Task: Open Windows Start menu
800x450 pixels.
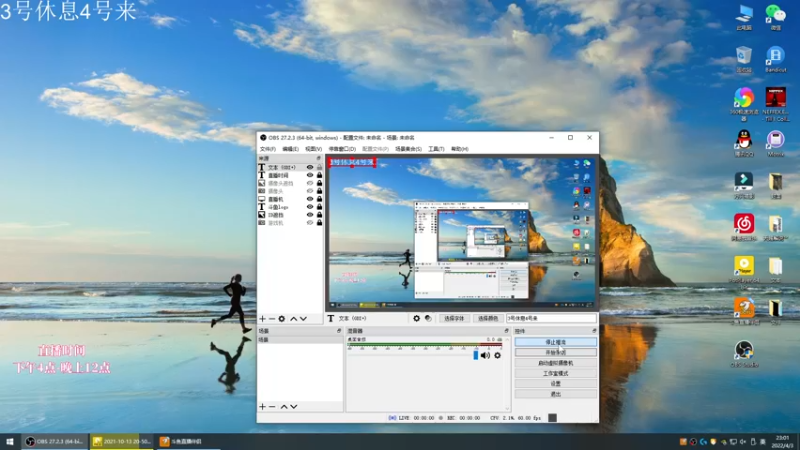Action: pyautogui.click(x=10, y=442)
